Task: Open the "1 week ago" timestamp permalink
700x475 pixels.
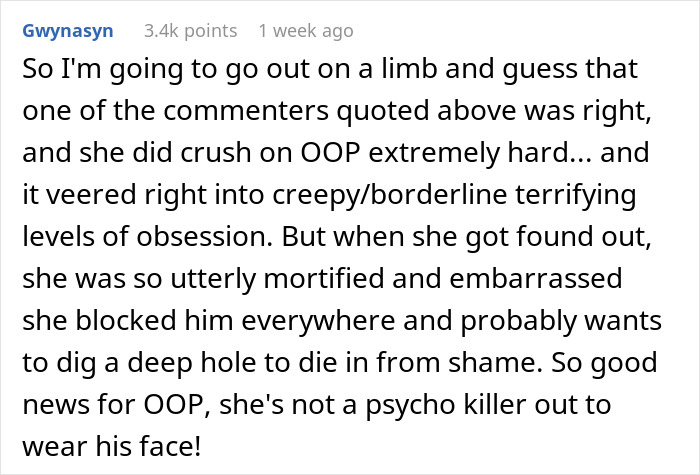Action: pyautogui.click(x=305, y=31)
